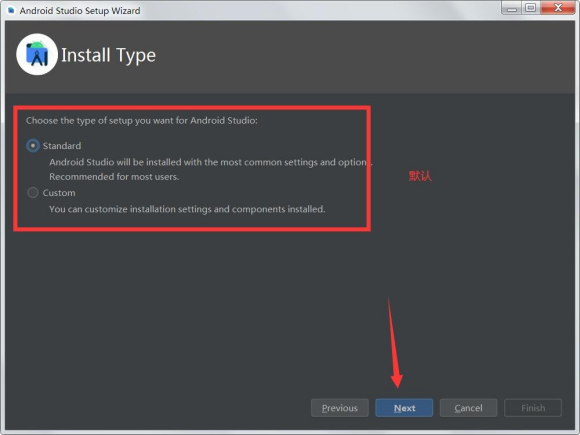Image resolution: width=580 pixels, height=435 pixels.
Task: Click the disabled Finish button
Action: 533,408
